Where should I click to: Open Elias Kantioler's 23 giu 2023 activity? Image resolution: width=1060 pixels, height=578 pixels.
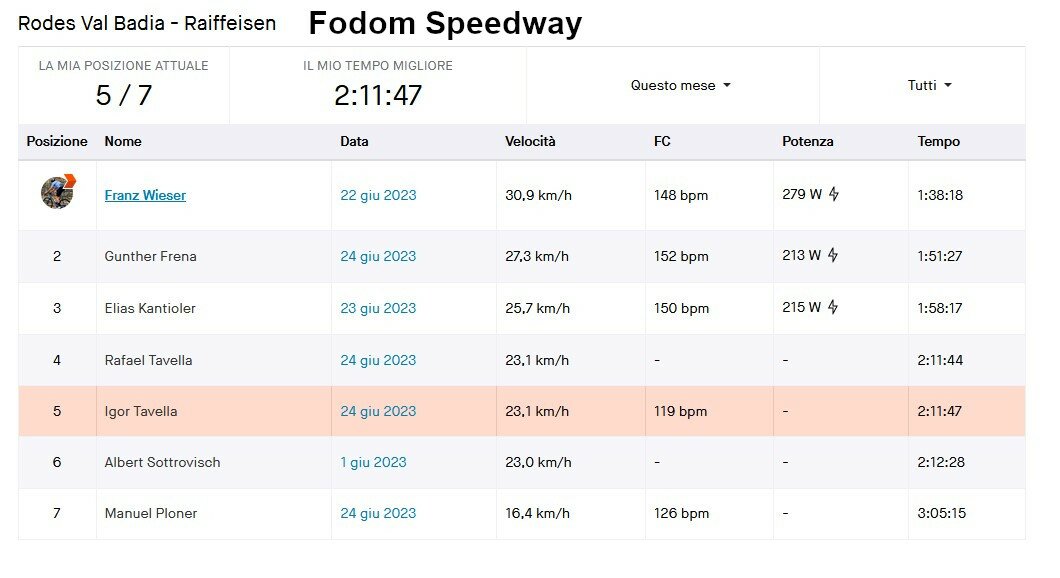click(x=378, y=308)
